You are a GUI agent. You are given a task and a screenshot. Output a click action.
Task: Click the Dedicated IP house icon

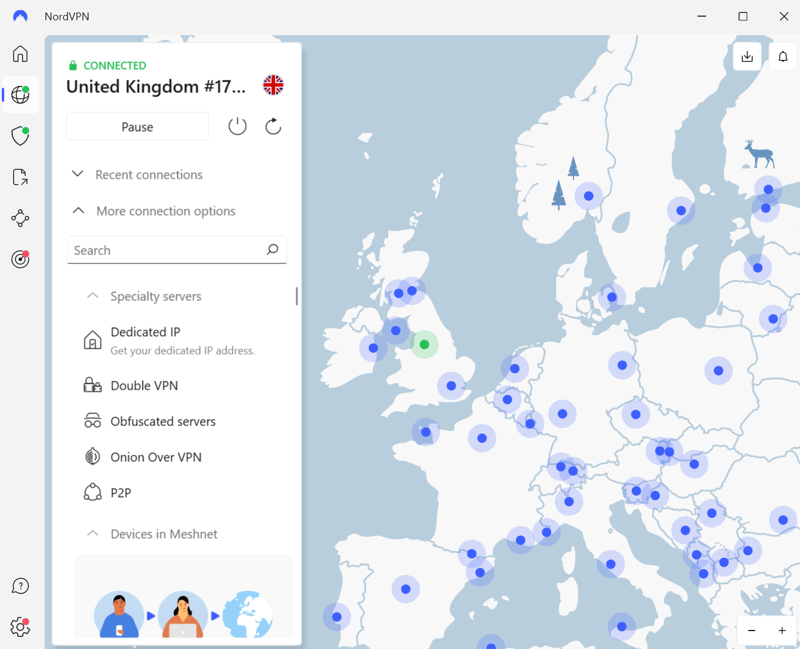(x=92, y=340)
